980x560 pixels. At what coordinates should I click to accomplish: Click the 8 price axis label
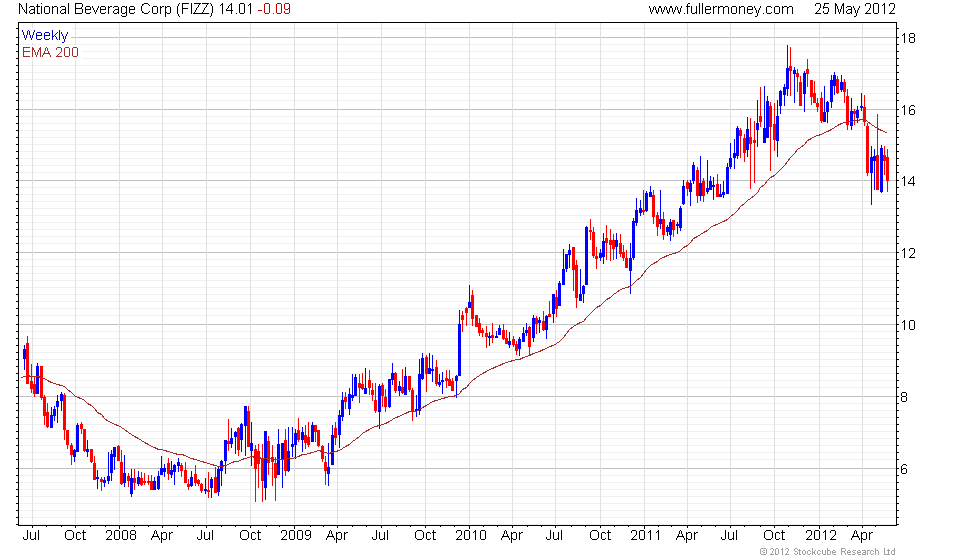908,398
